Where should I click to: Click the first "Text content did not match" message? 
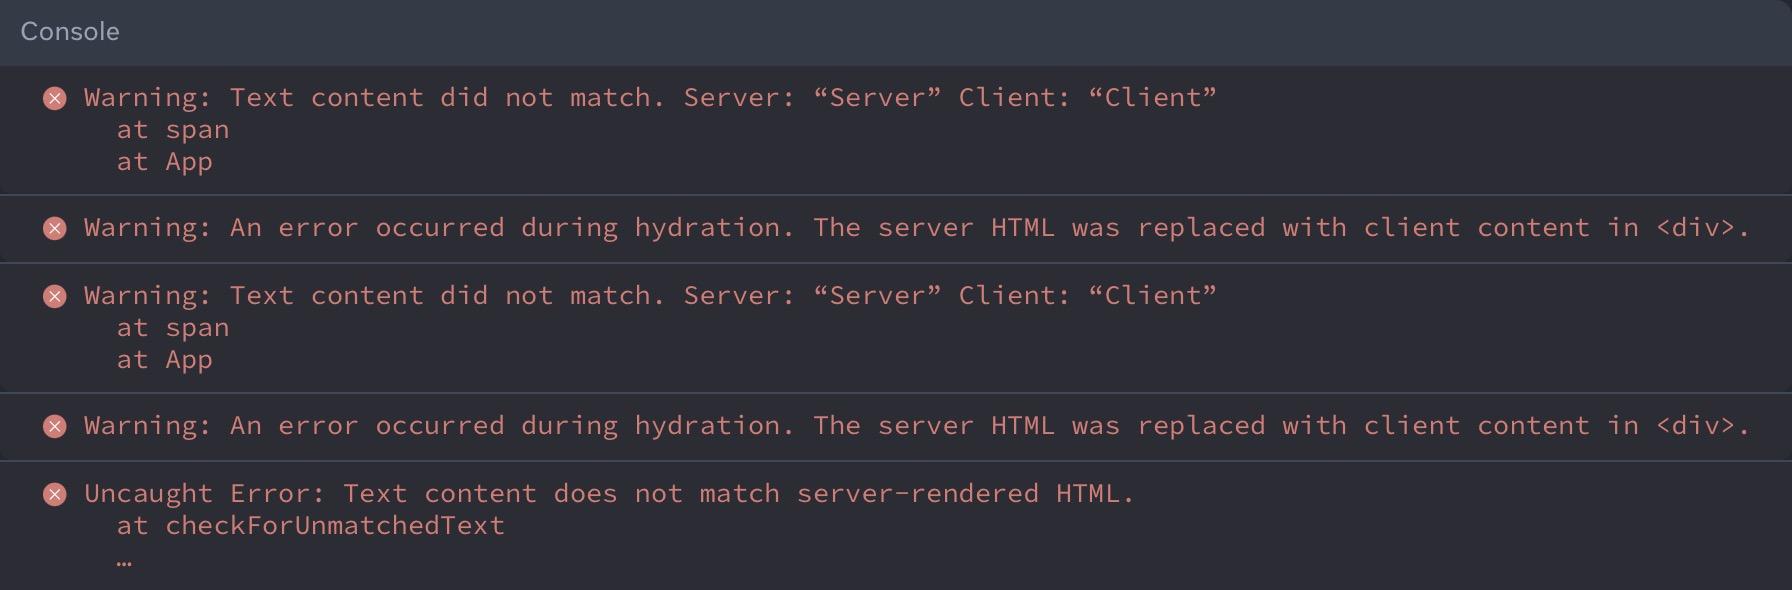point(650,98)
